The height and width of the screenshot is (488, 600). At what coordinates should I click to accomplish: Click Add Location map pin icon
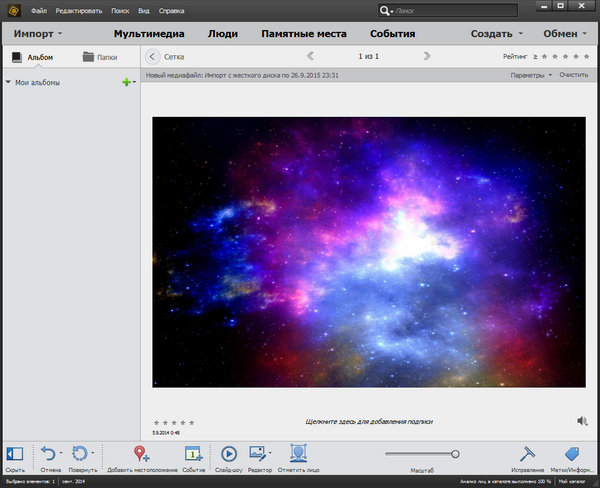click(x=142, y=454)
